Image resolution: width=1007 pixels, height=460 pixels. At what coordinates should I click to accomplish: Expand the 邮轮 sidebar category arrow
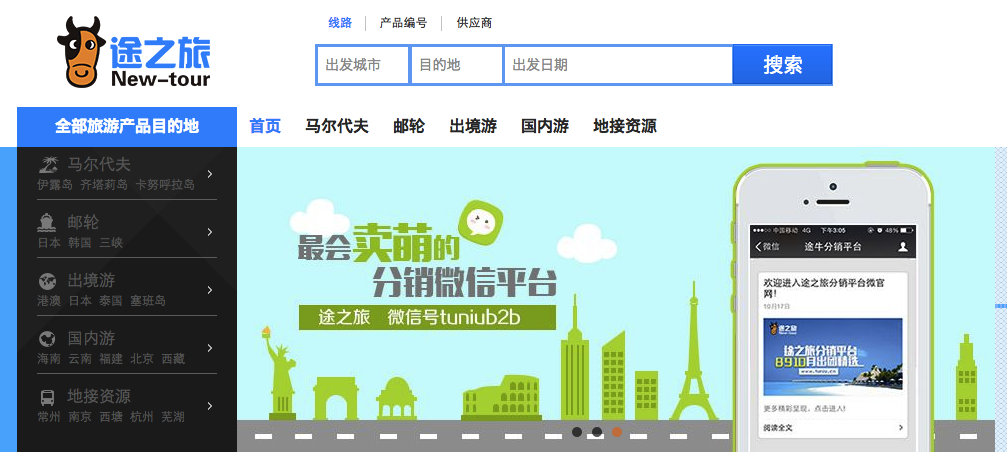tap(210, 232)
